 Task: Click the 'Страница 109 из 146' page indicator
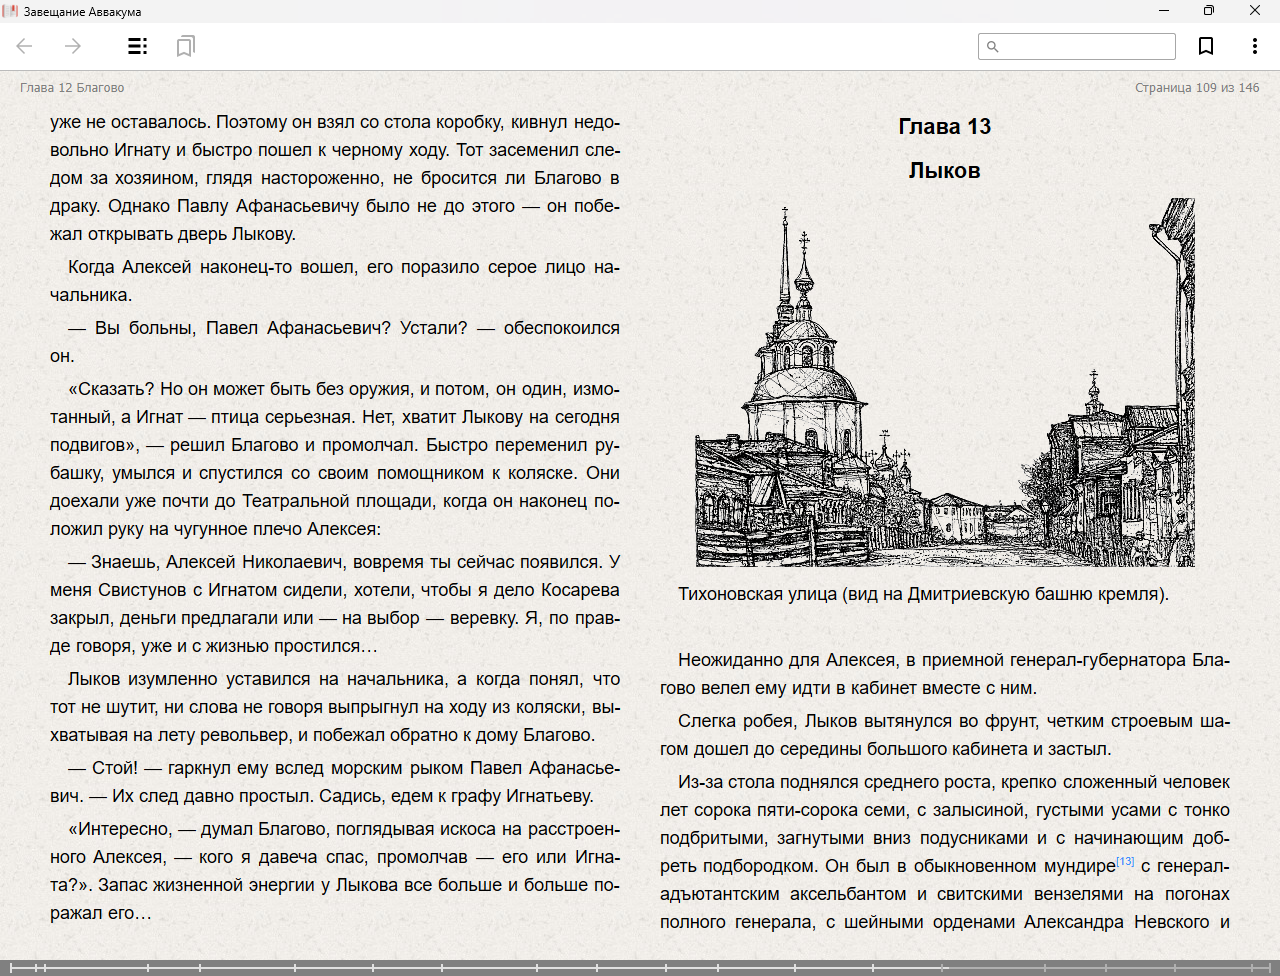tap(1197, 88)
